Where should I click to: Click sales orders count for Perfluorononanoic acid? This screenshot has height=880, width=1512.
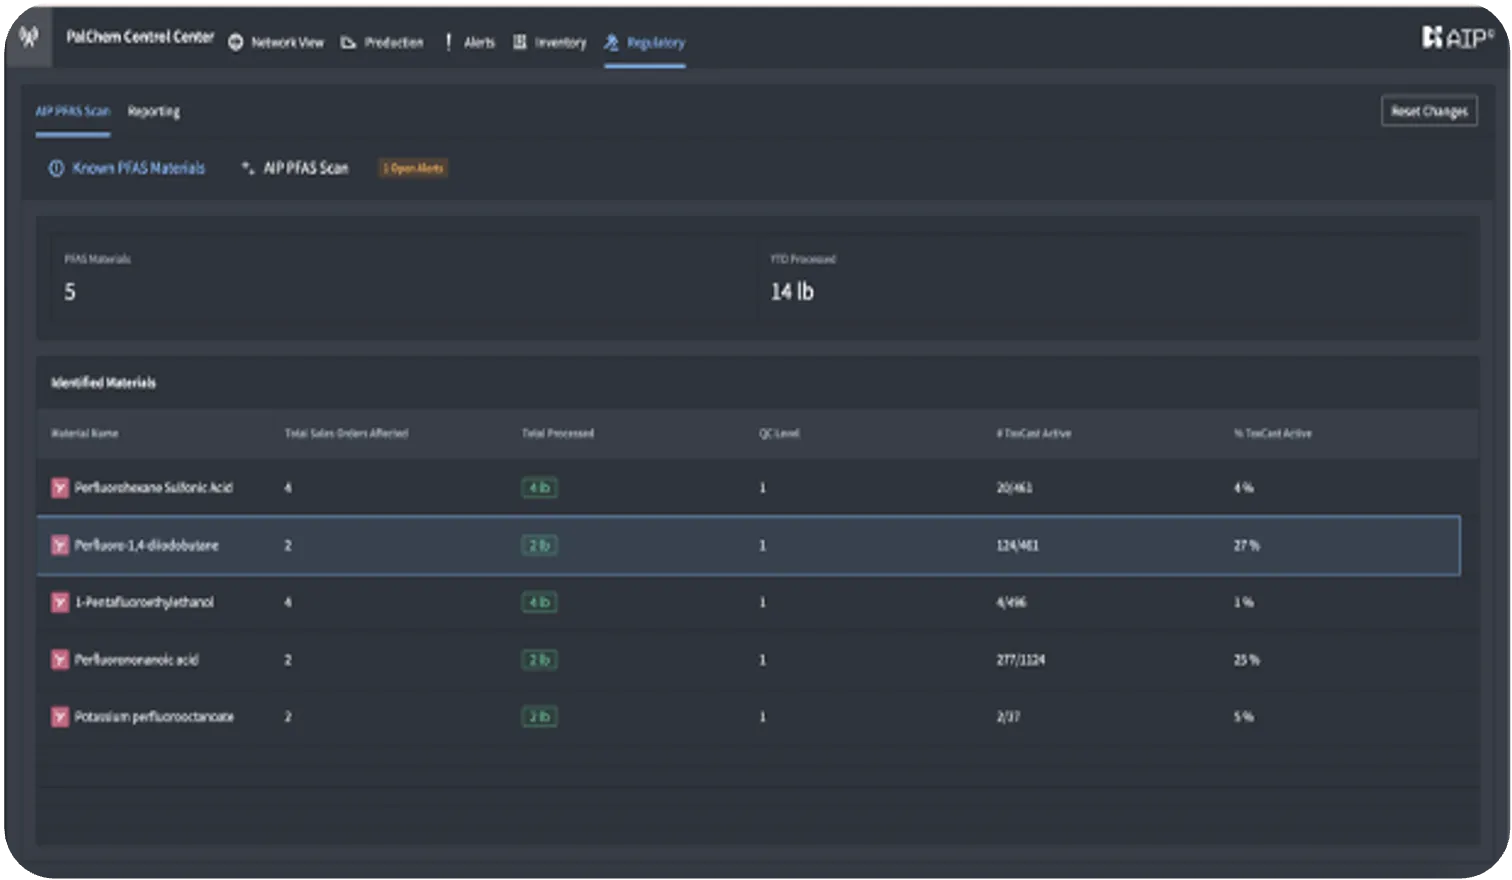[288, 660]
